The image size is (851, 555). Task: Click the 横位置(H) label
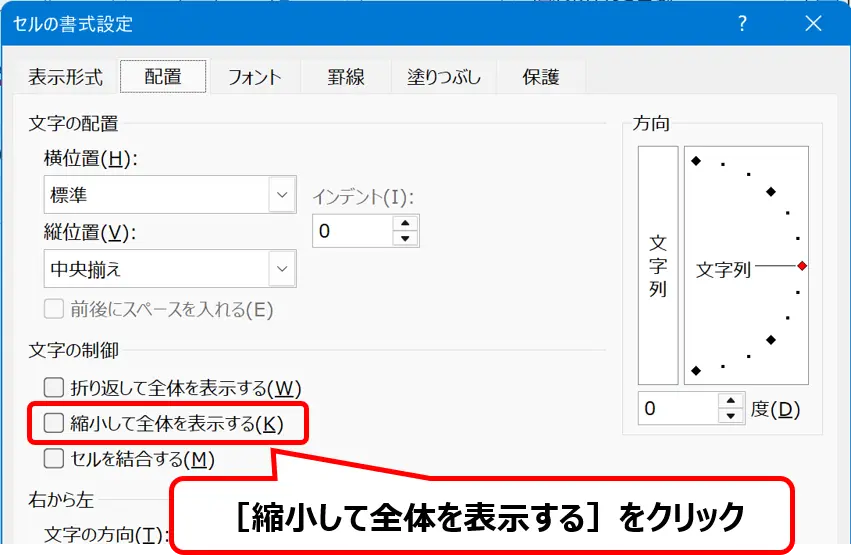click(91, 158)
